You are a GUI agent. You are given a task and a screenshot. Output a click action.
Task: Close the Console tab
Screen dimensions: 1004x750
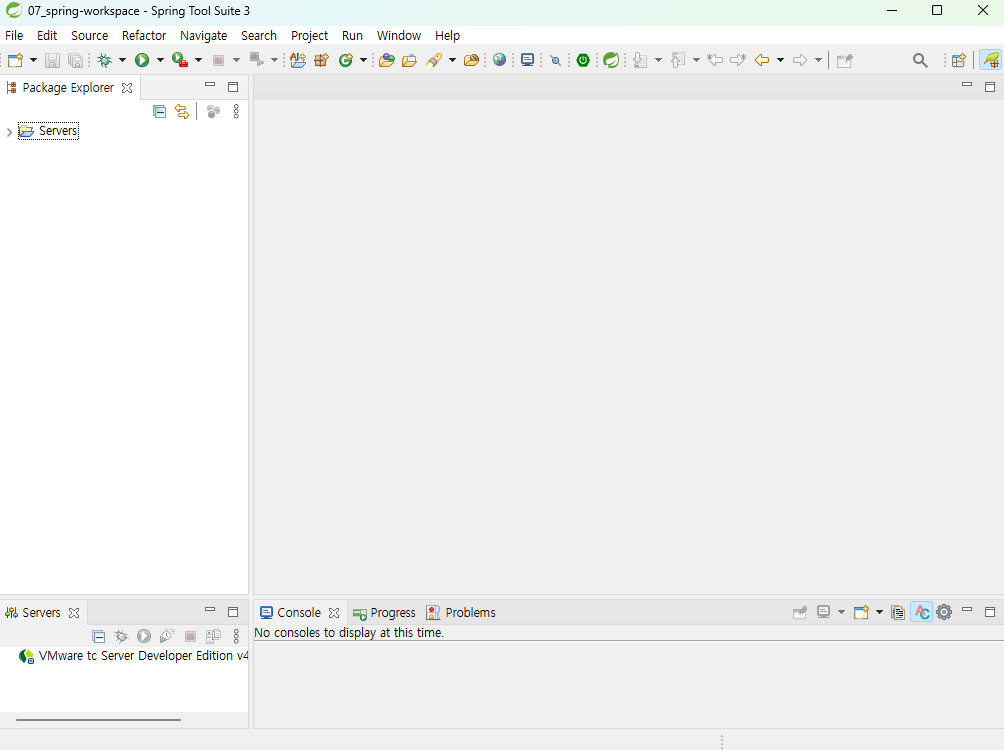tap(334, 613)
